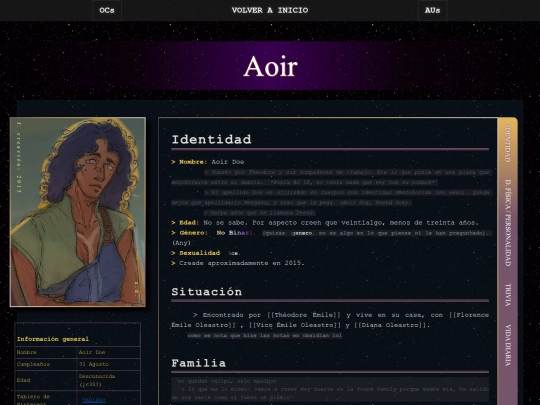
Task: Click 'Creade aproximadamente en 2015' line
Action: (x=238, y=263)
